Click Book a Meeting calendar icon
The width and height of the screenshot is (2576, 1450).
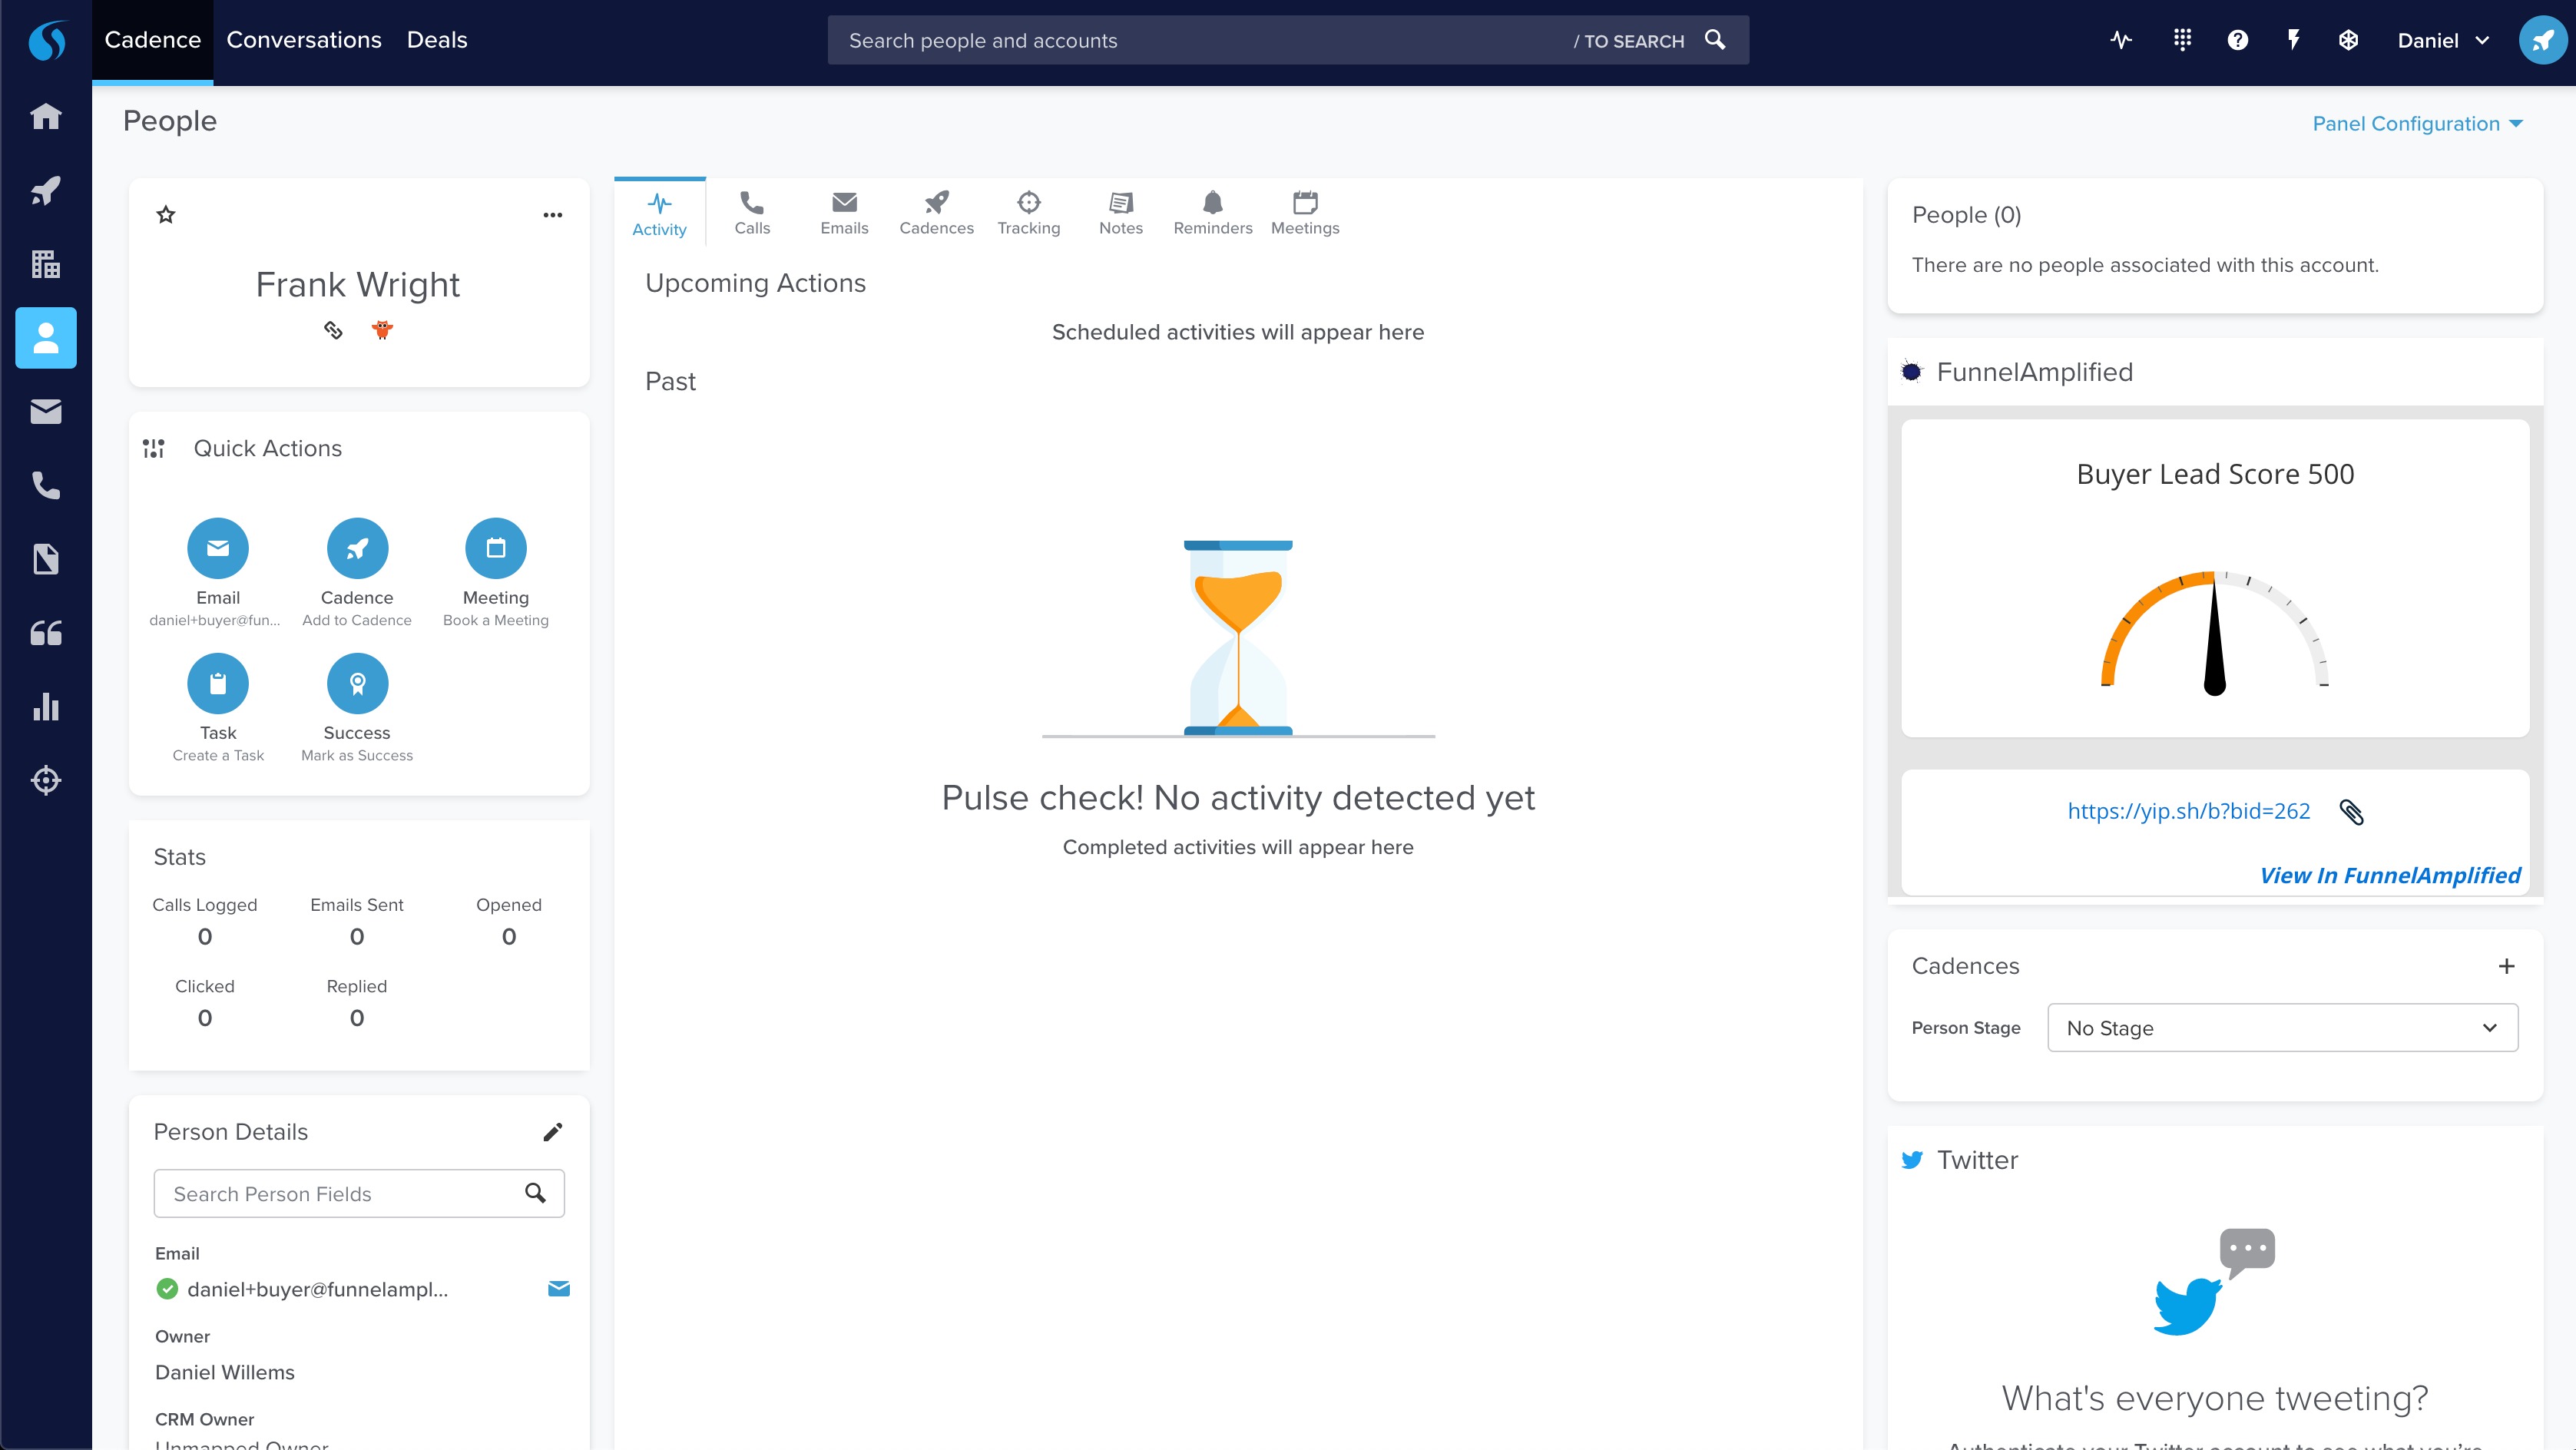click(x=496, y=548)
